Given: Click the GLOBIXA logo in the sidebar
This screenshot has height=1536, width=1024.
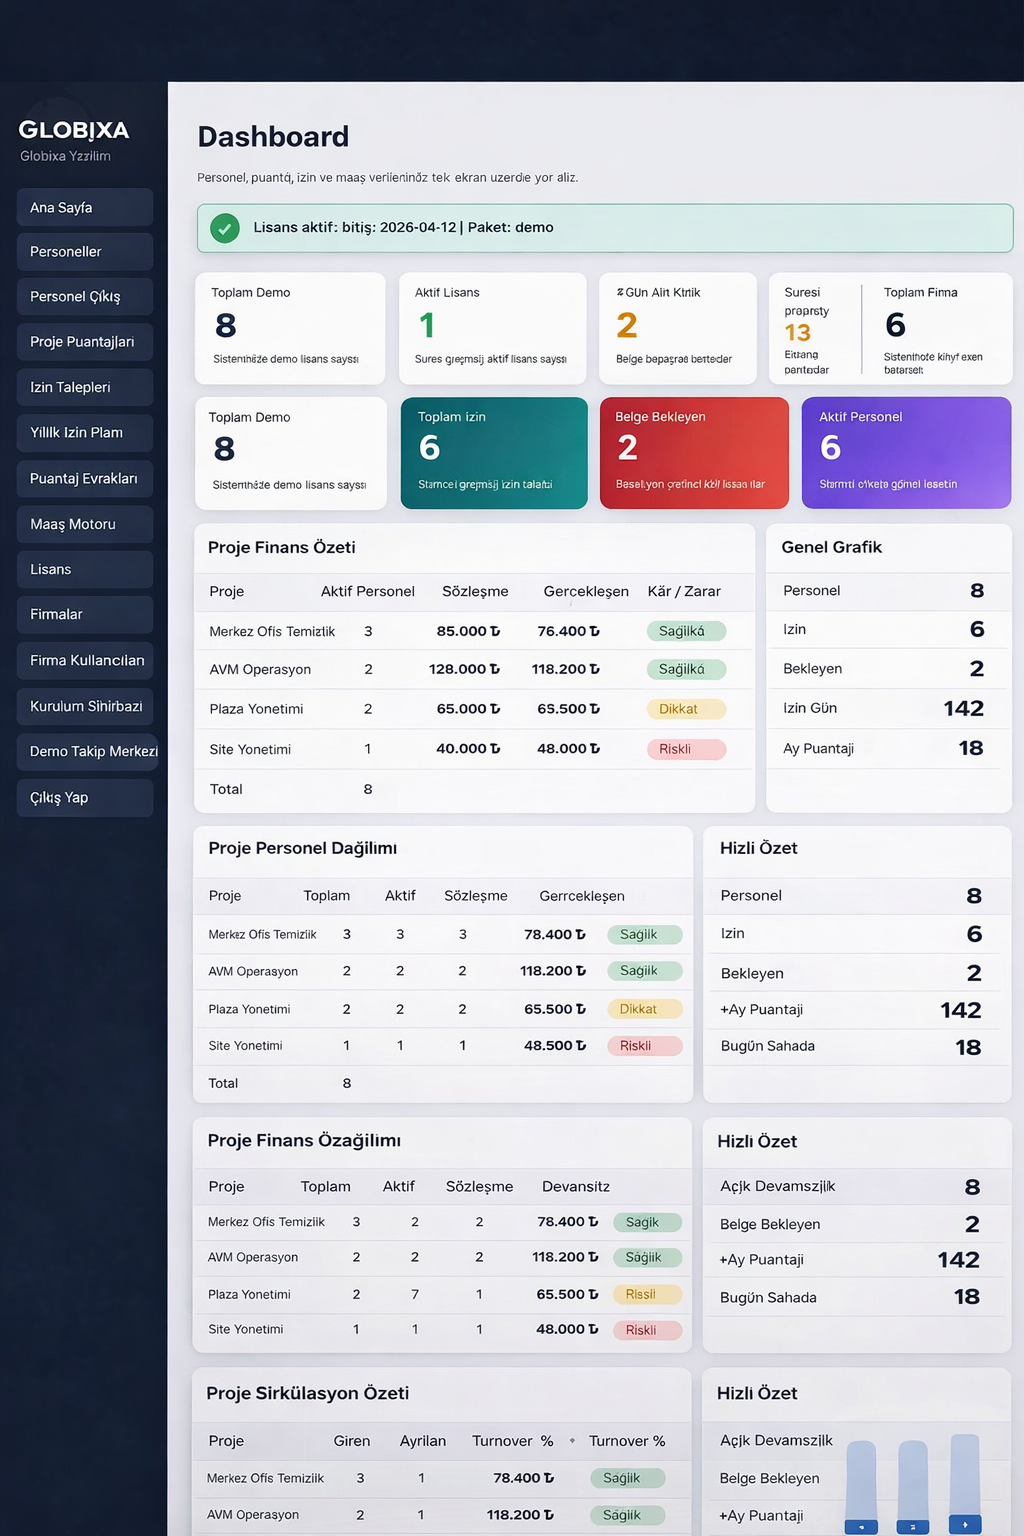Looking at the screenshot, I should pyautogui.click(x=74, y=130).
